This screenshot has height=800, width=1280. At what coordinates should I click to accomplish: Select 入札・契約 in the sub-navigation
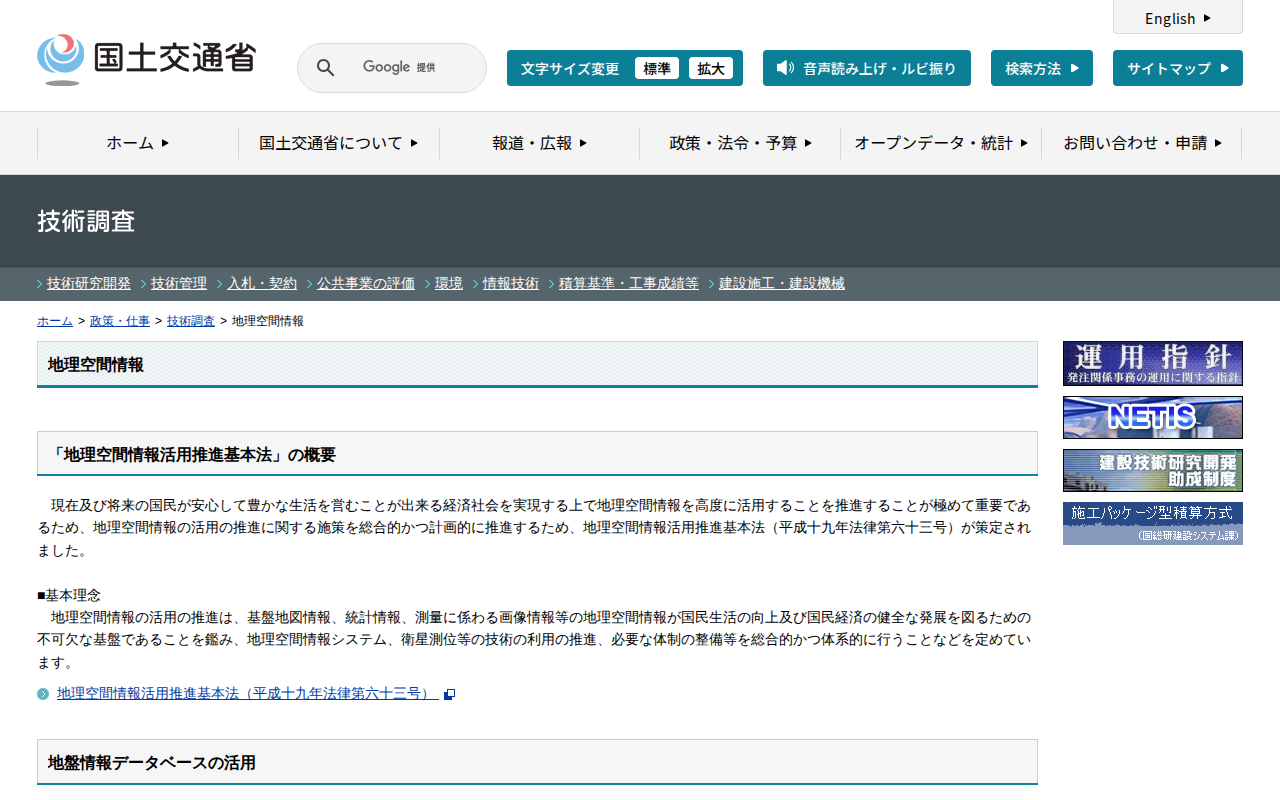[x=261, y=283]
